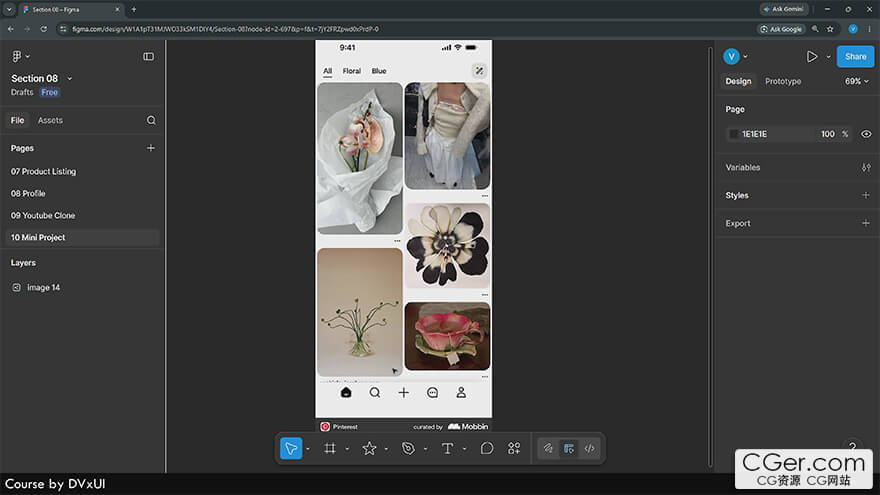Image resolution: width=880 pixels, height=495 pixels.
Task: Toggle the sidebar minimize UI icon
Action: [148, 57]
